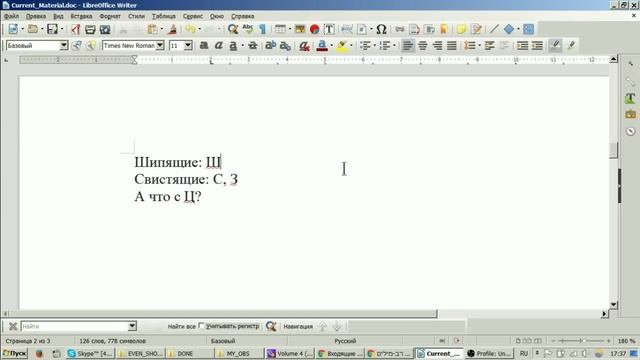Run the spelling check Abc icon

248,29
